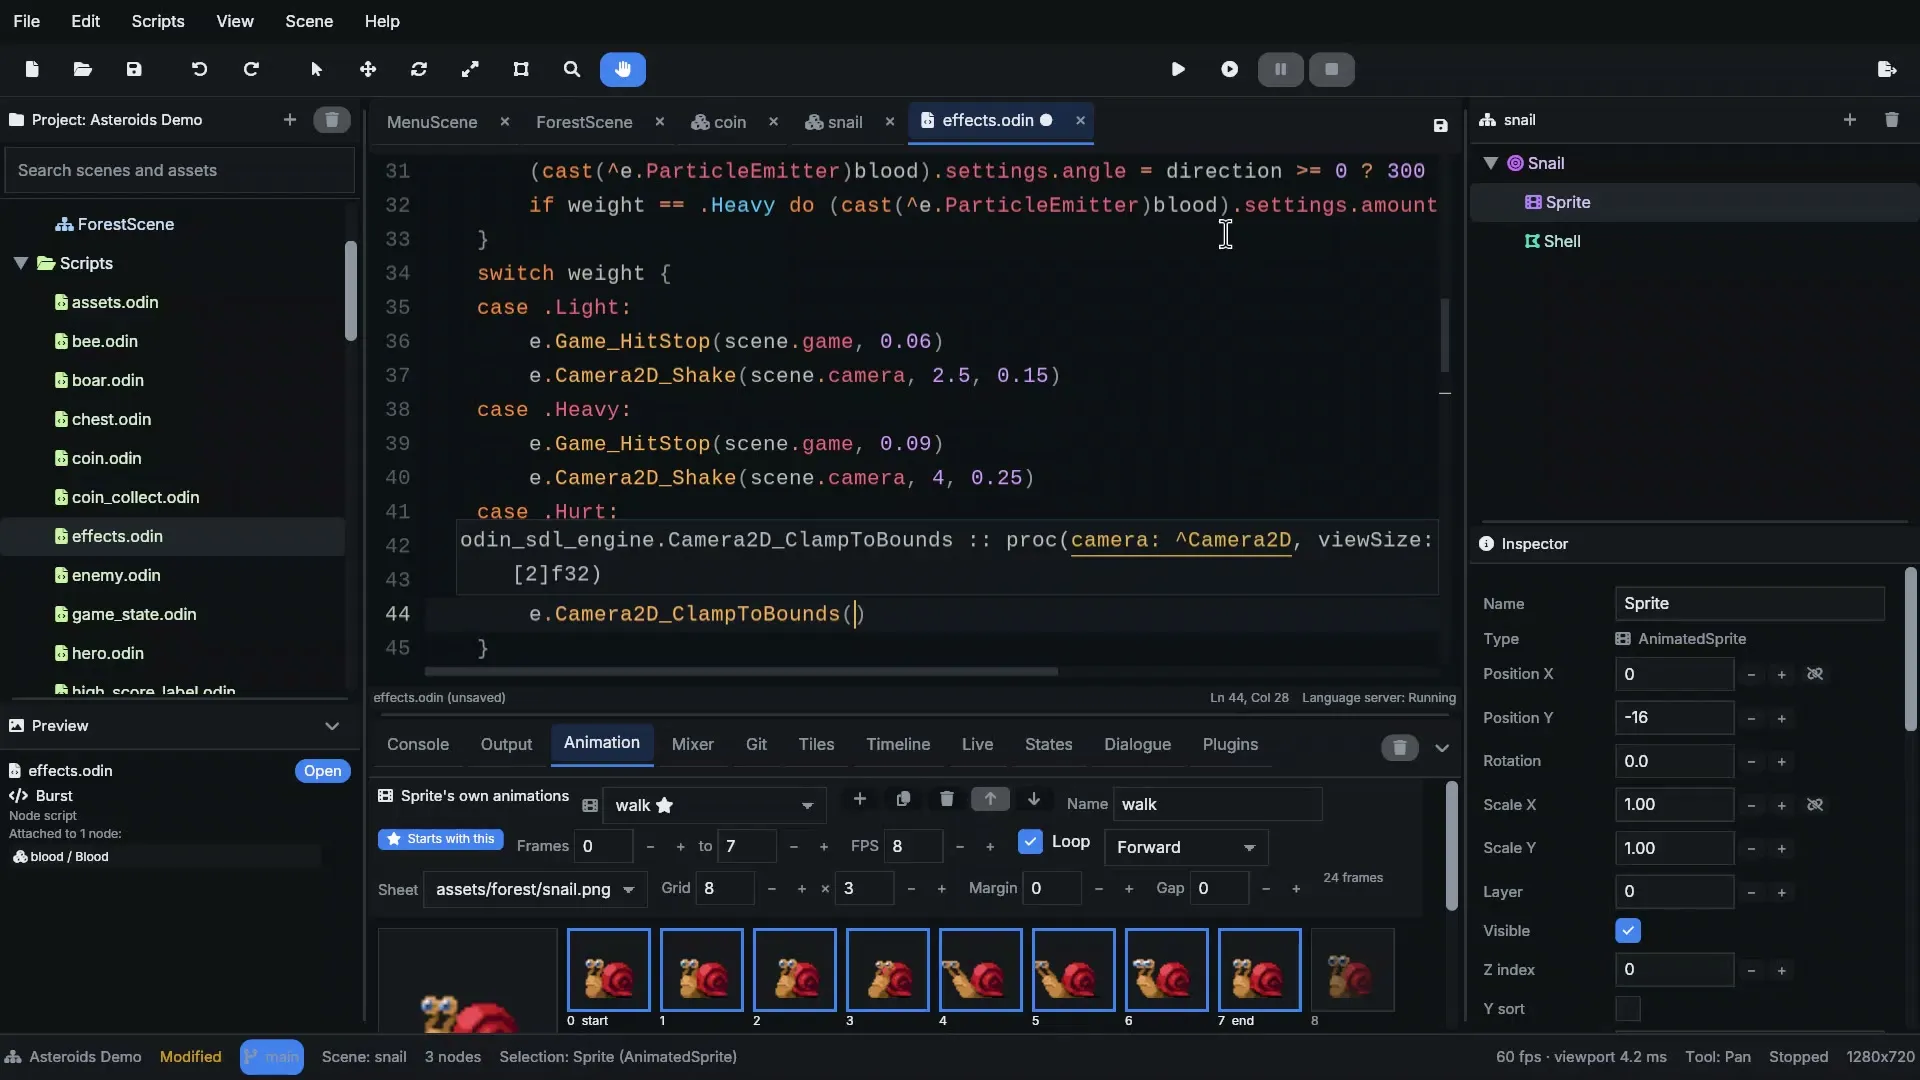
Task: Select the rotate tool
Action: pos(419,69)
